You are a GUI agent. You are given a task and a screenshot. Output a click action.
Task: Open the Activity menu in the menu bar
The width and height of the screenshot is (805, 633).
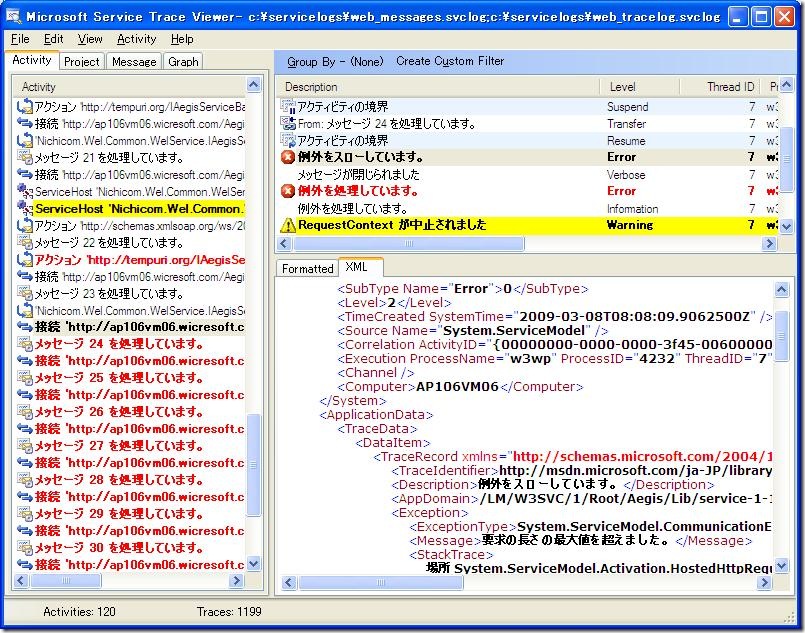137,39
